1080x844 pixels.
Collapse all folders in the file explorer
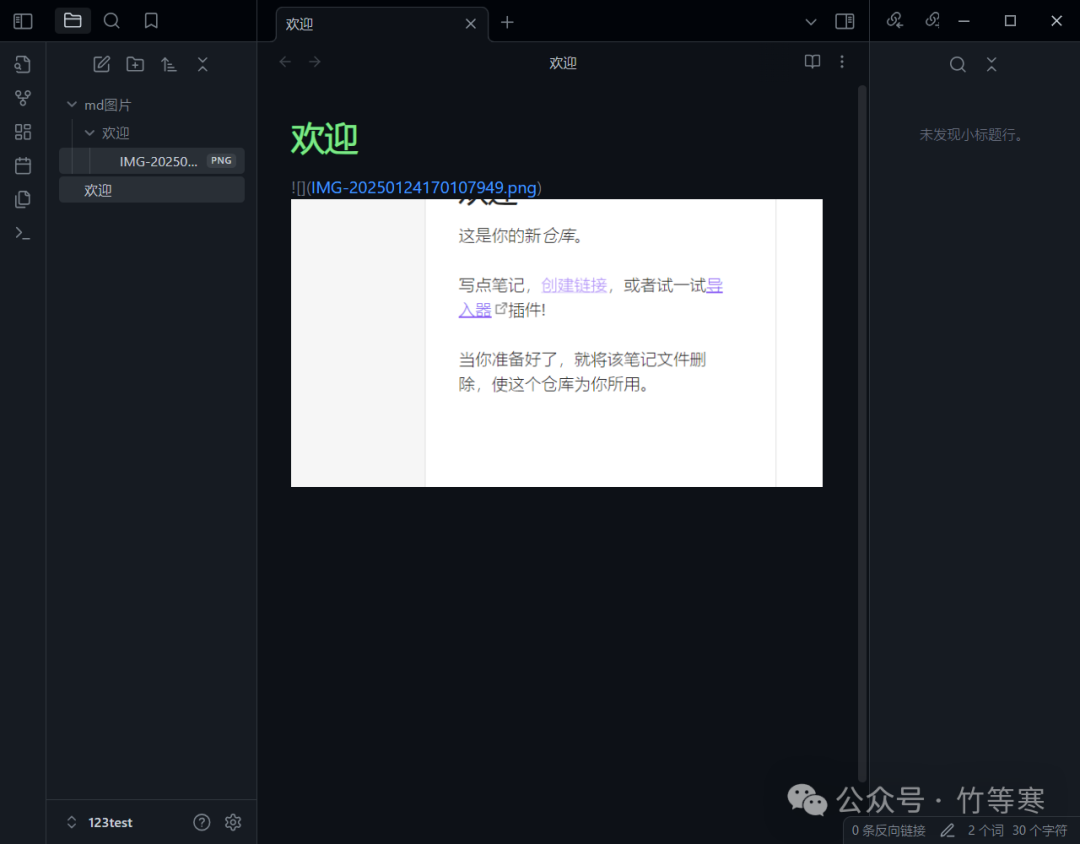coord(202,63)
